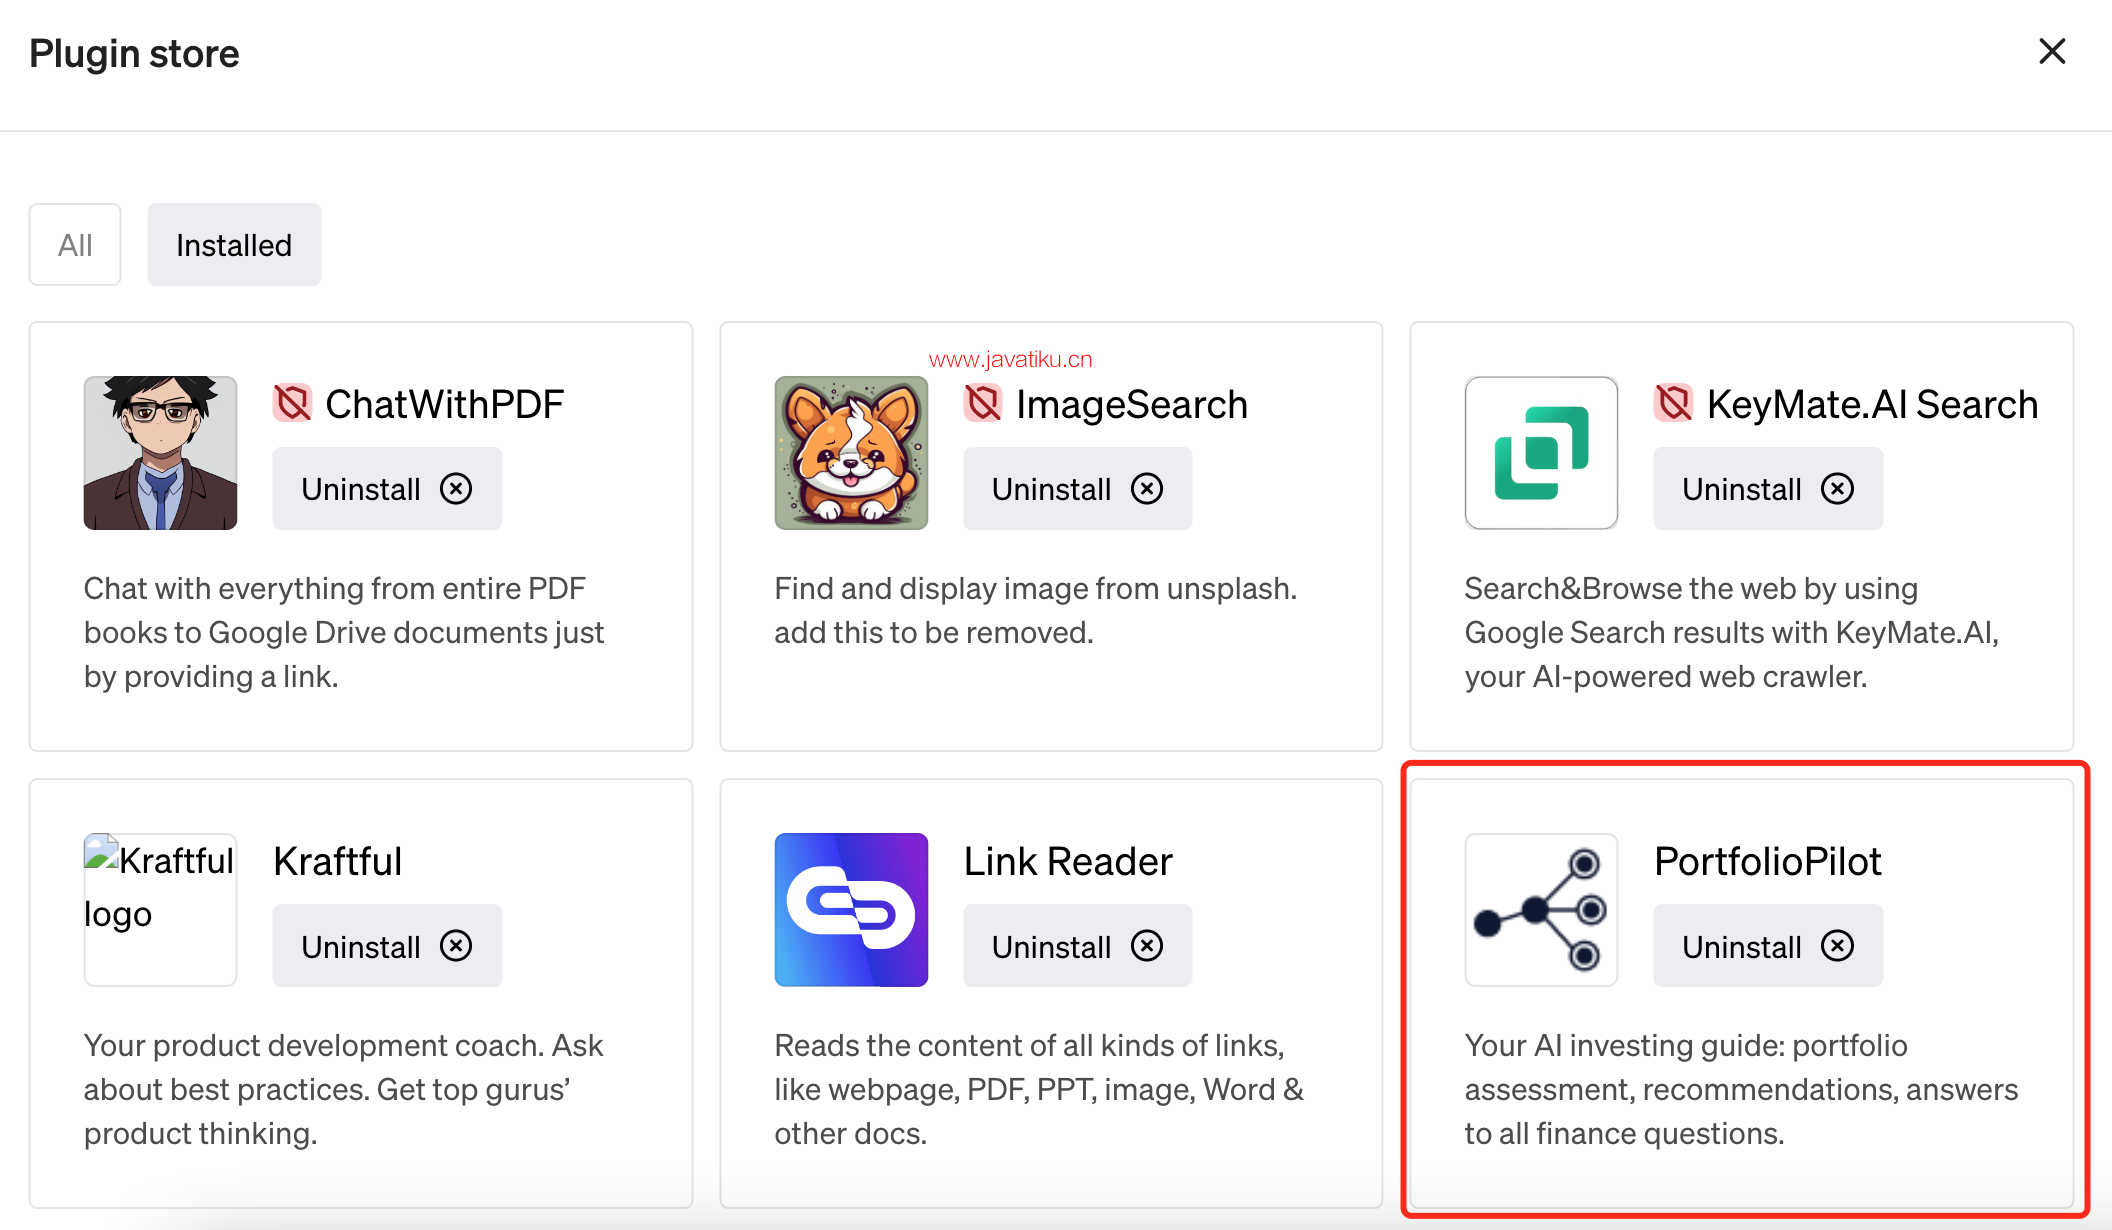Viewport: 2112px width, 1230px height.
Task: Close the Plugin store dialog
Action: (x=2052, y=52)
